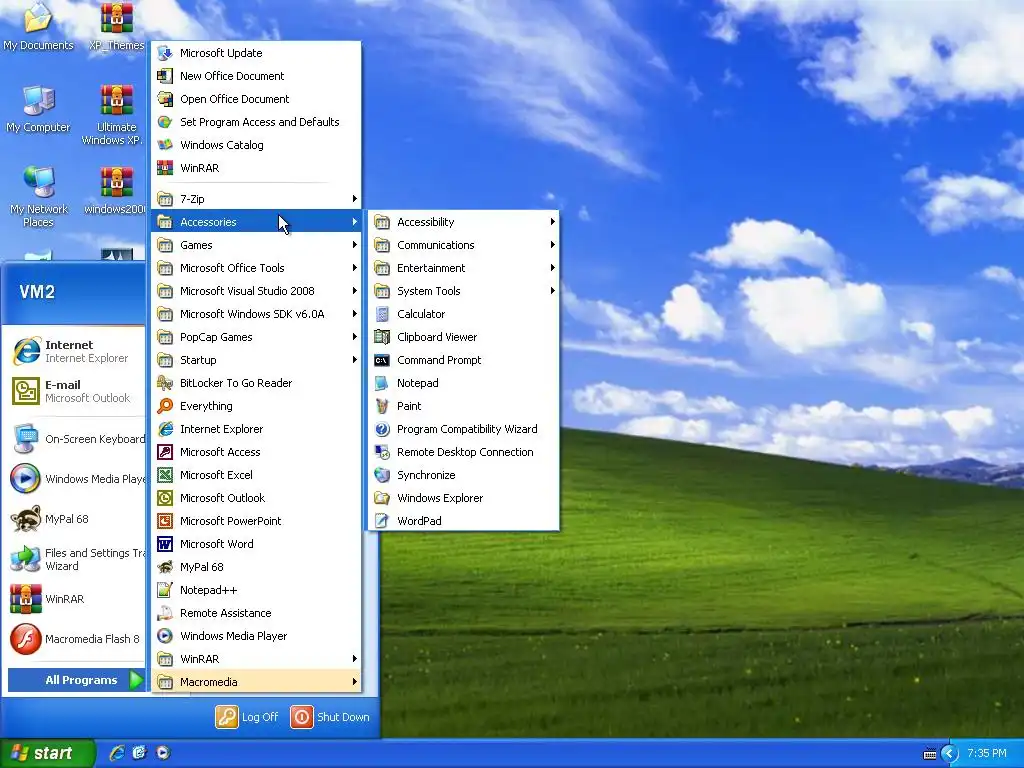
Task: Click system tray expand arrow
Action: point(949,754)
